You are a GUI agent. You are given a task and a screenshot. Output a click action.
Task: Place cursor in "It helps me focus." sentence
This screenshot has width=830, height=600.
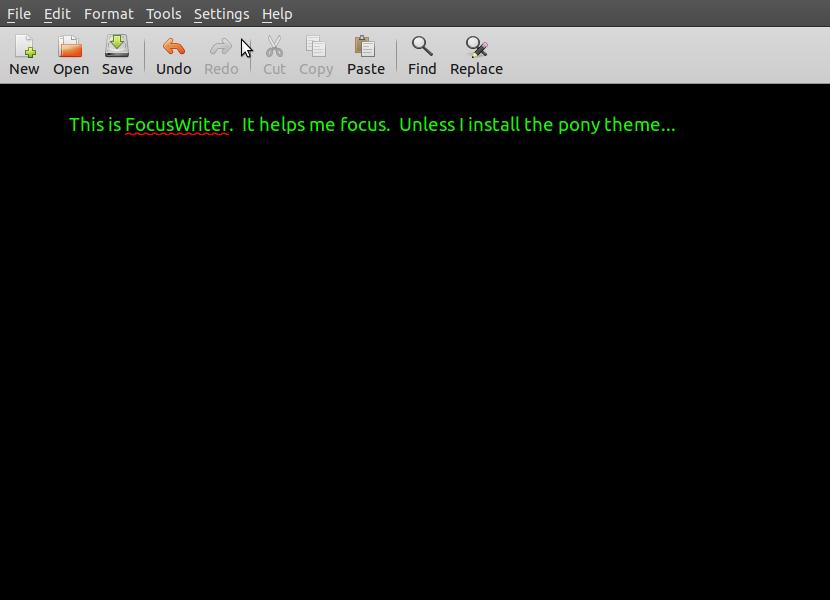click(x=316, y=124)
